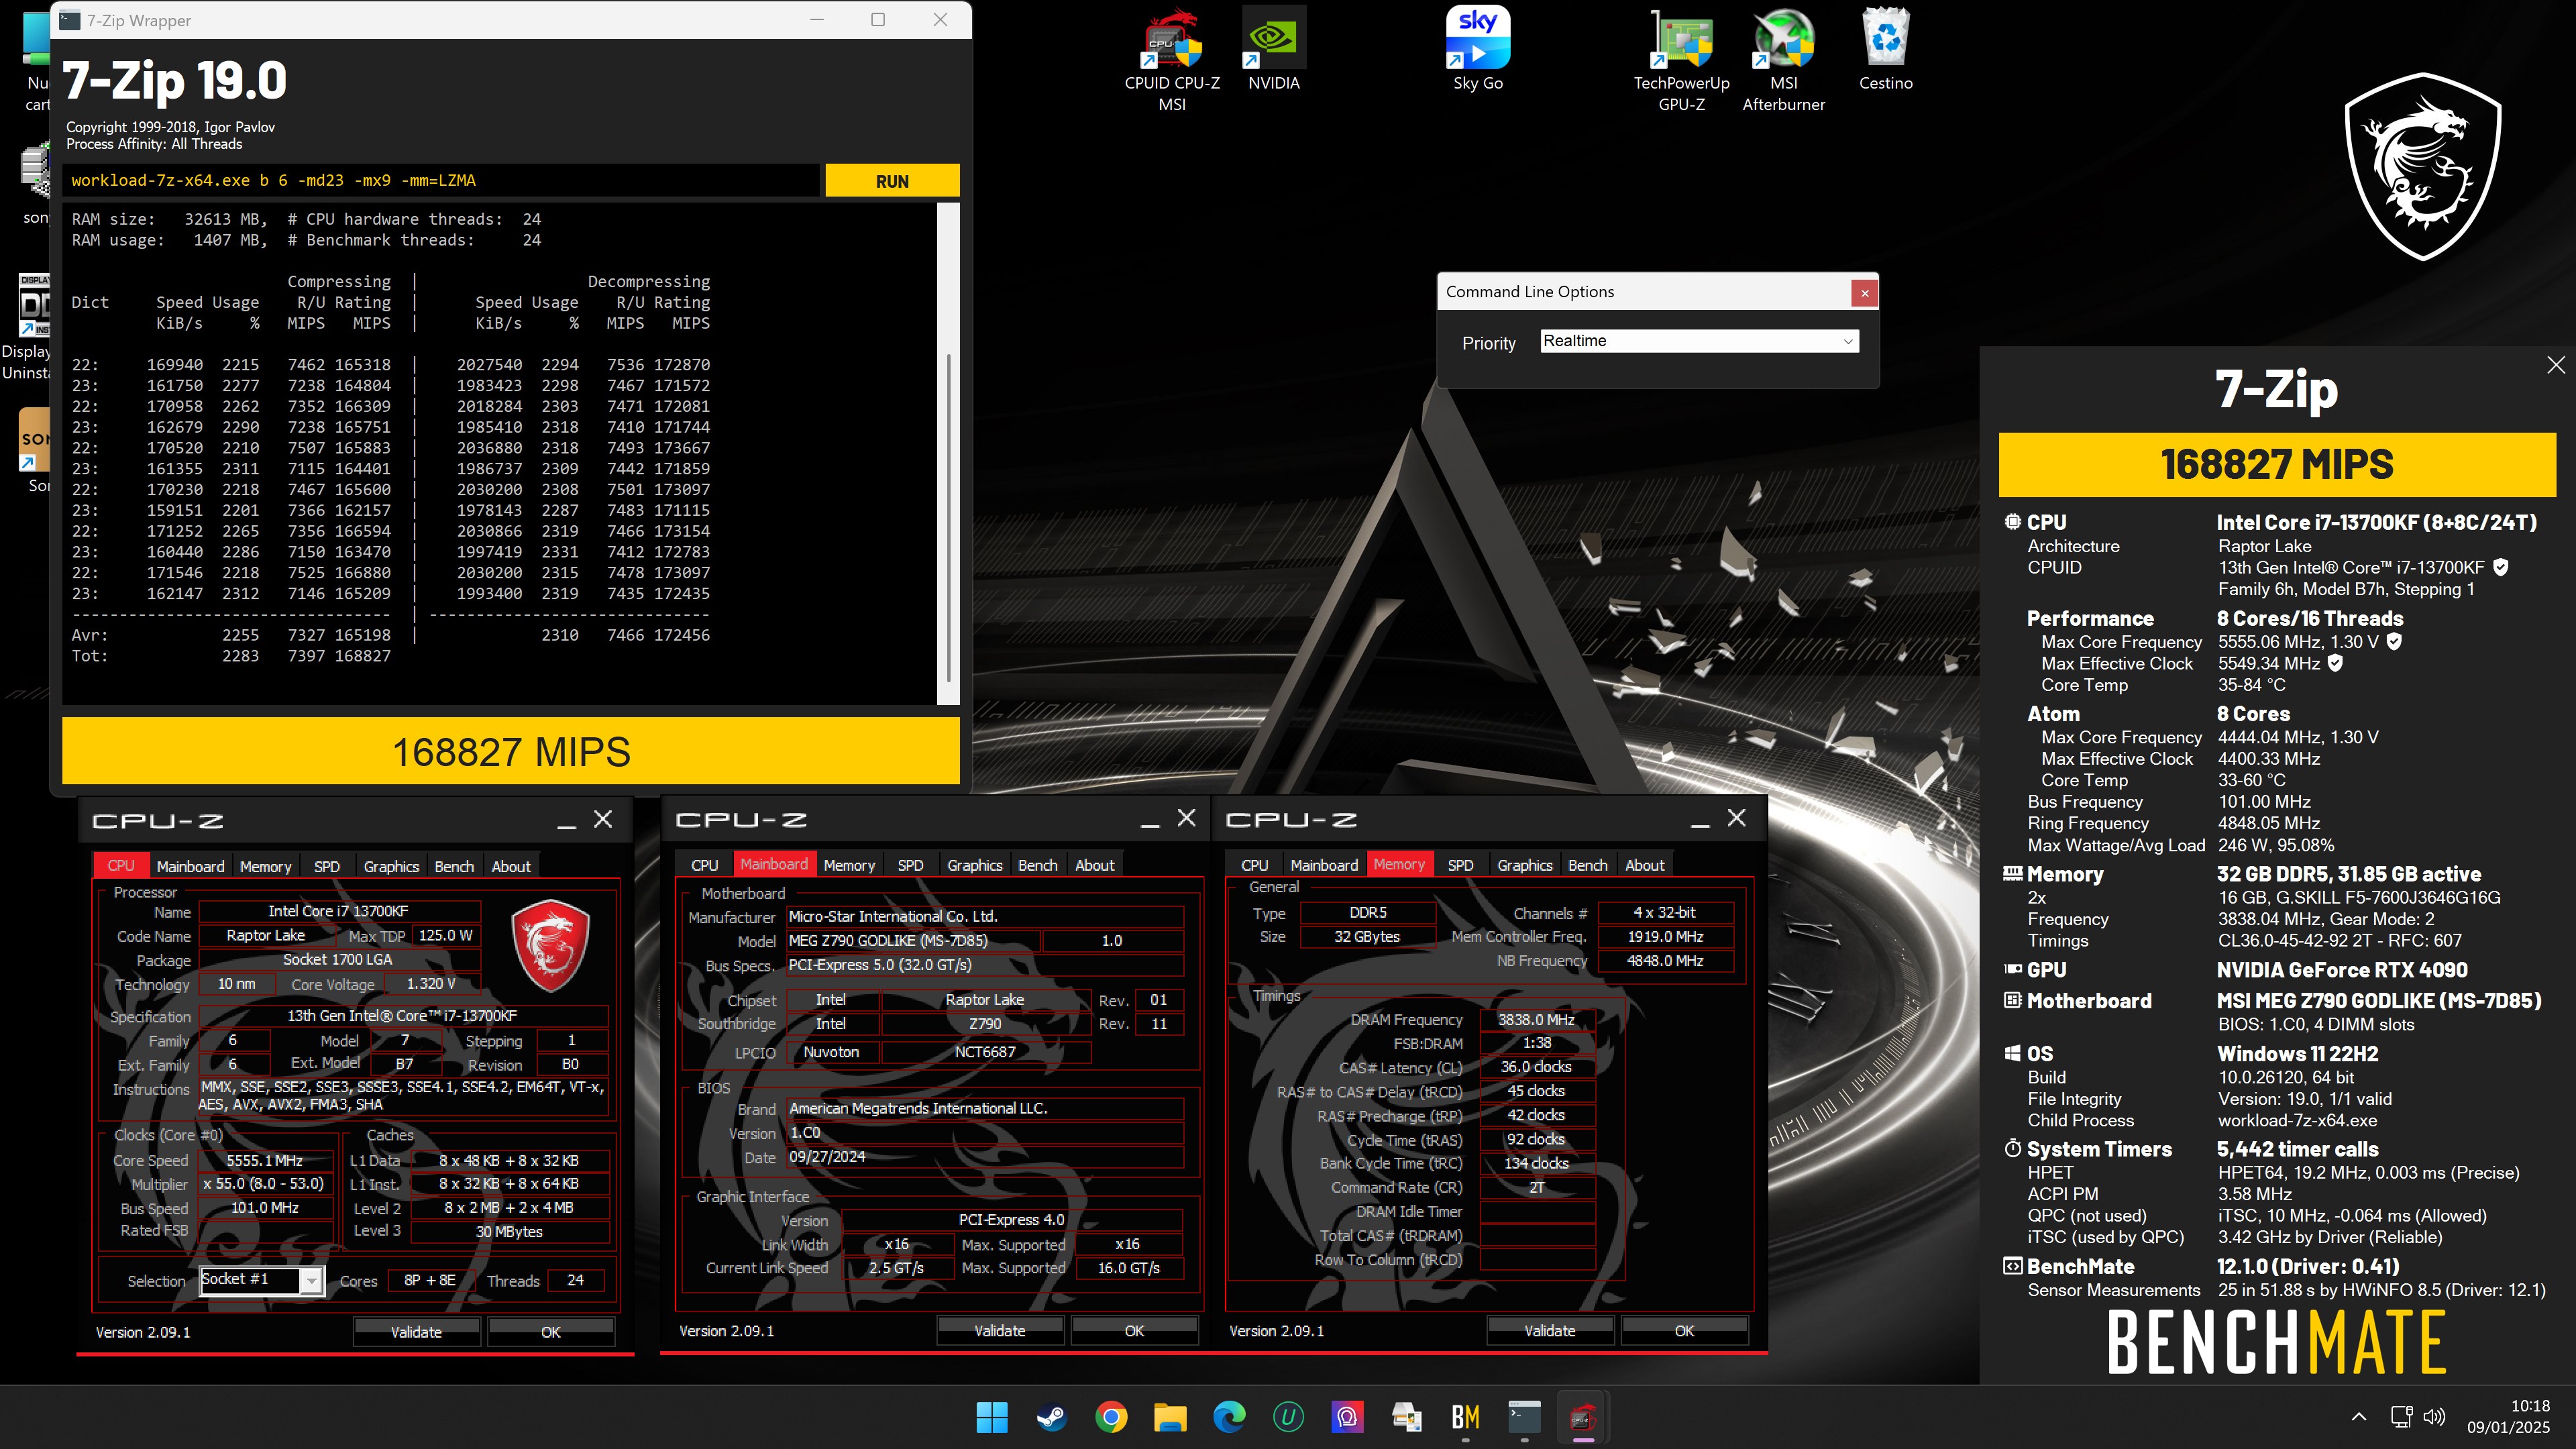The image size is (2576, 1449).
Task: Close the BenchMate 7-Zip result panel
Action: (2556, 365)
